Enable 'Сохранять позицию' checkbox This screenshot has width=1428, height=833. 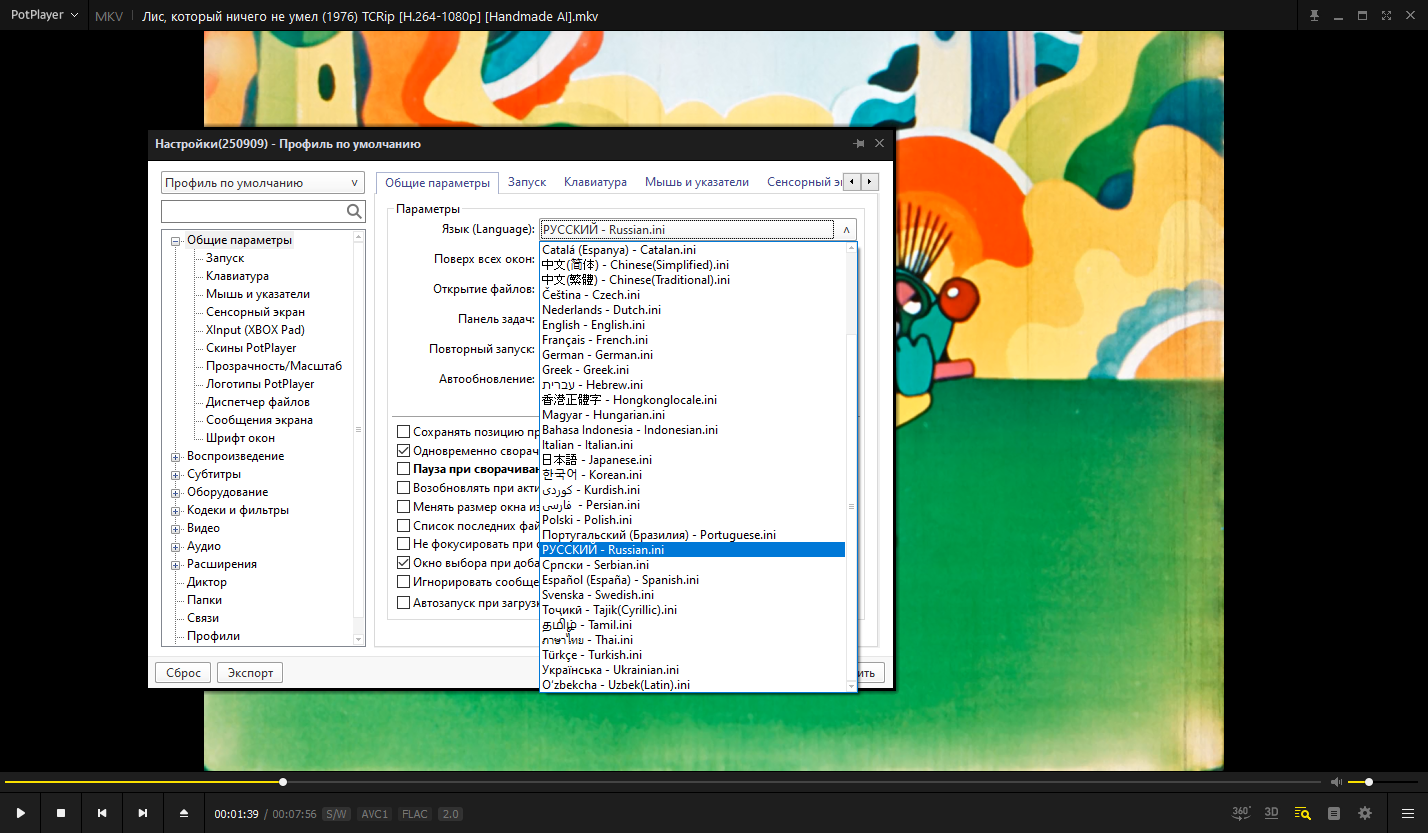point(404,432)
